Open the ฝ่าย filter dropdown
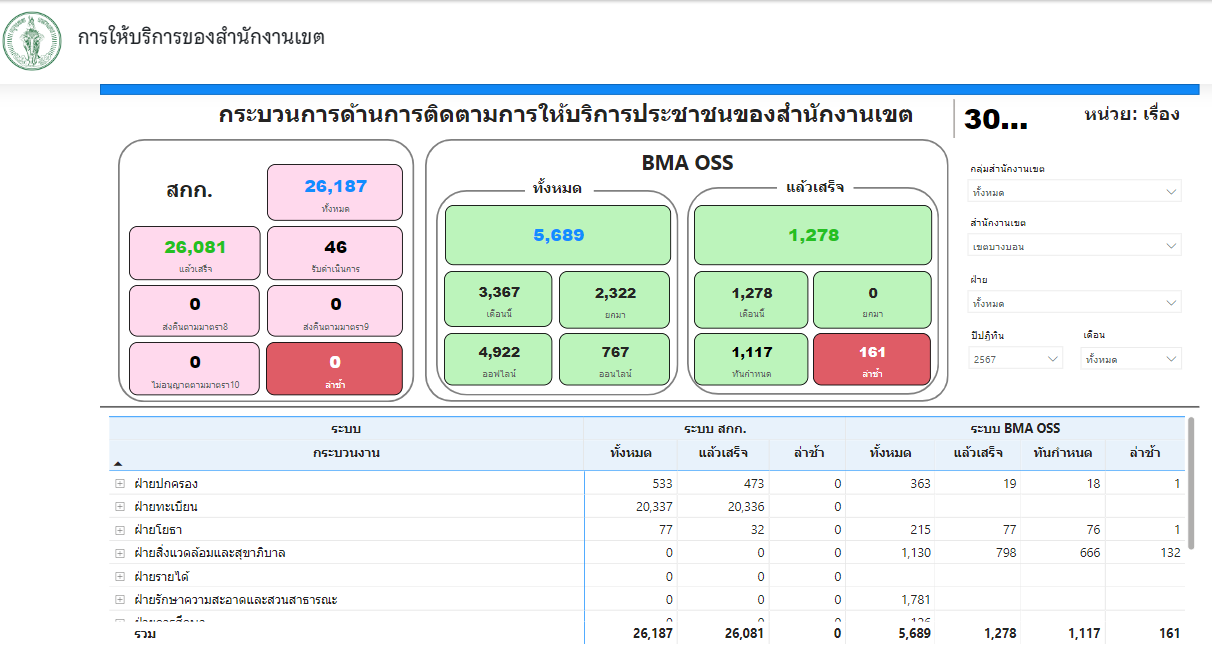The image size is (1212, 652). (1074, 303)
